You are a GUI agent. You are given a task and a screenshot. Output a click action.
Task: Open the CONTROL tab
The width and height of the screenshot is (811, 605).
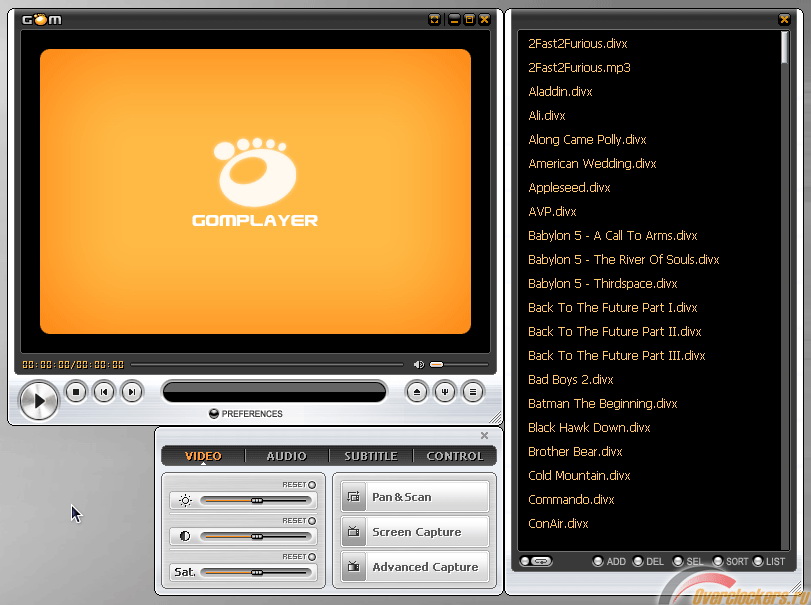point(455,456)
